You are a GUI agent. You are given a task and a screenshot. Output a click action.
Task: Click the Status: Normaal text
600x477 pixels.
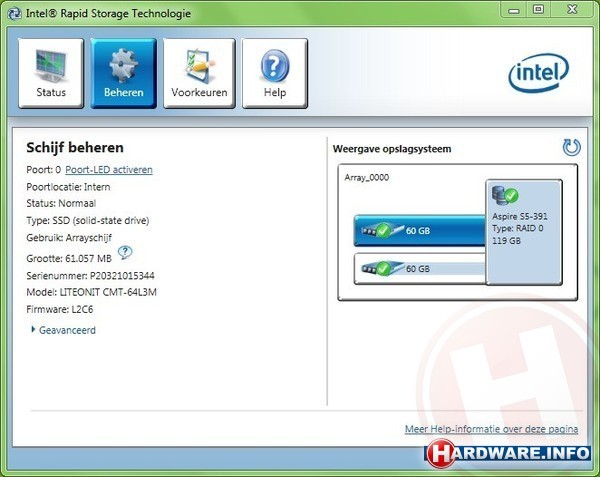click(x=61, y=203)
